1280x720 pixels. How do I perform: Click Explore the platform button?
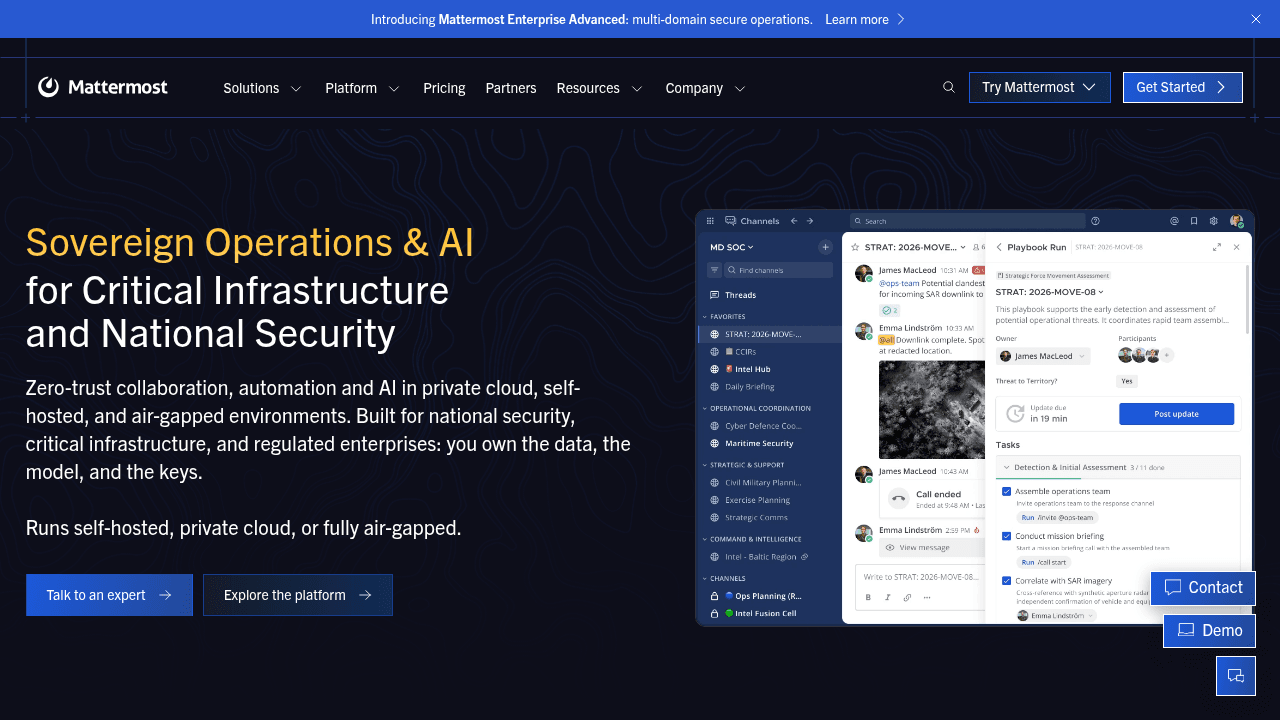coord(298,595)
